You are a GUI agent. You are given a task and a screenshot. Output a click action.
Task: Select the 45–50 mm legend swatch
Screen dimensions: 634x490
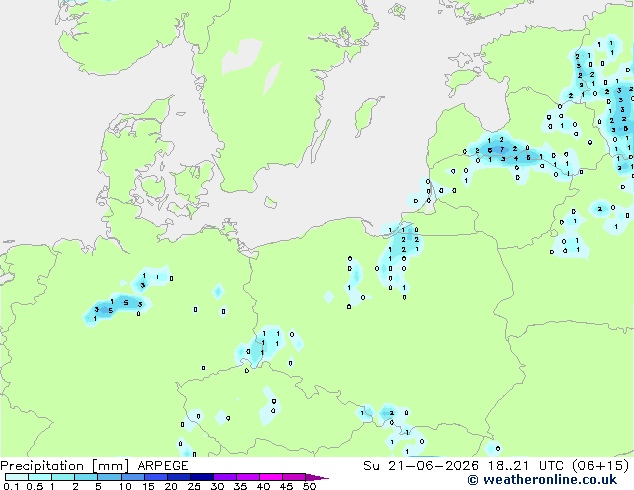pyautogui.click(x=294, y=477)
